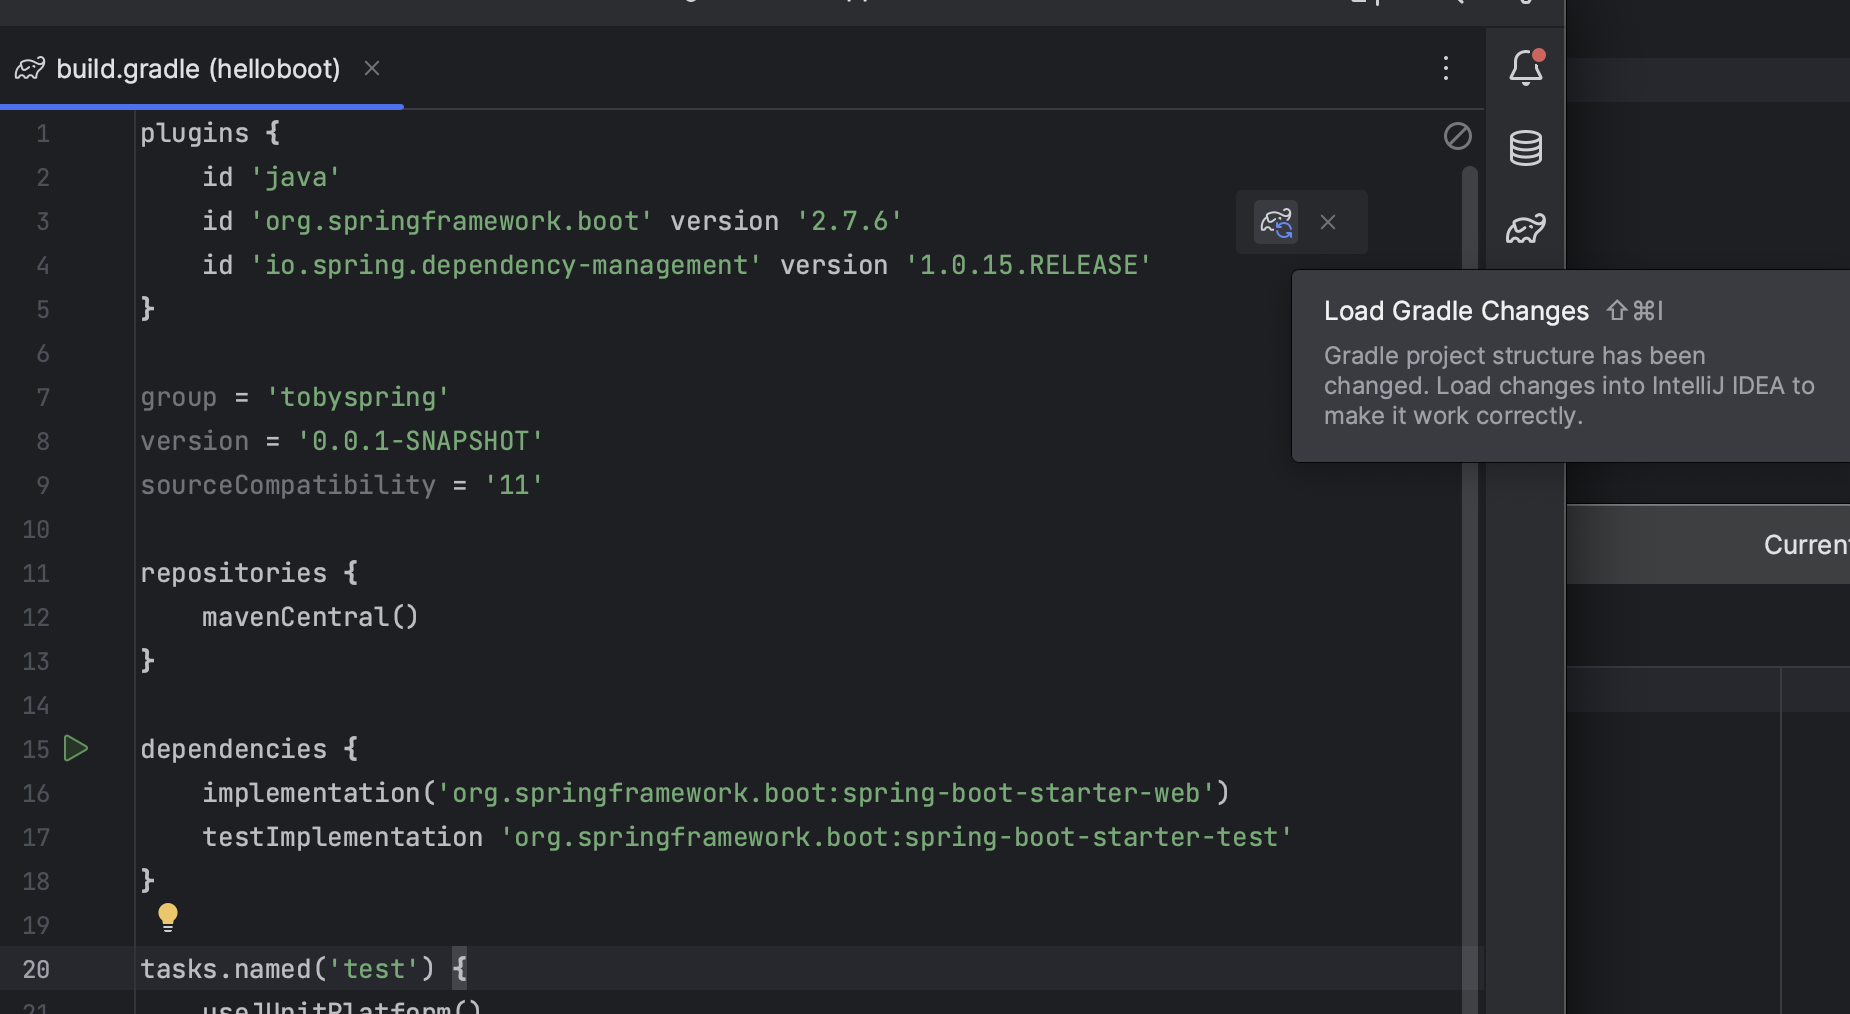1850x1014 pixels.
Task: Click the 'test' string on line 20
Action: [373, 969]
